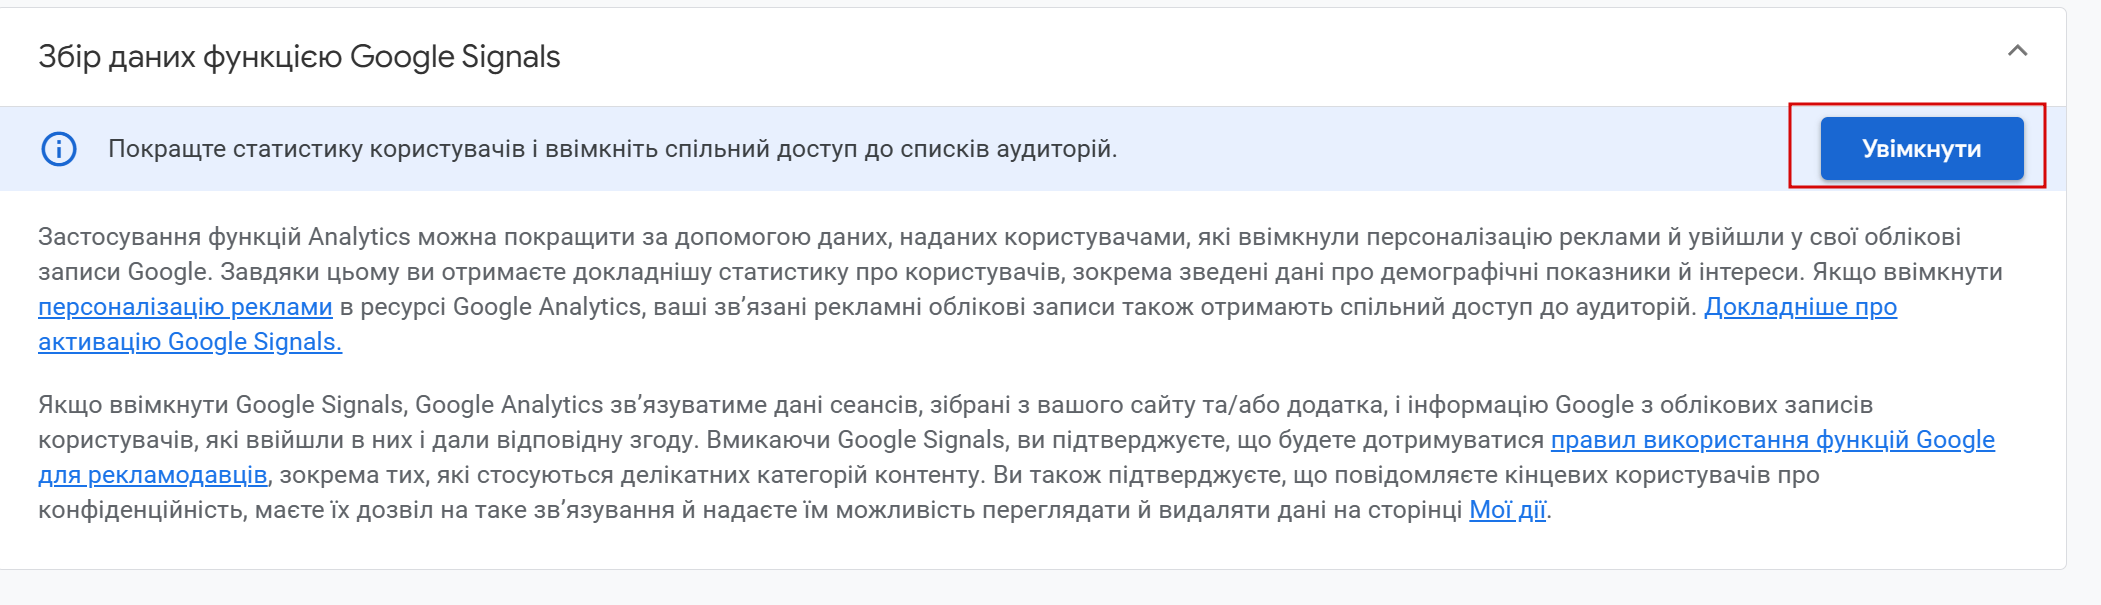The width and height of the screenshot is (2101, 605).
Task: Click heading Збір даних функцією Google Signals
Action: click(x=299, y=57)
